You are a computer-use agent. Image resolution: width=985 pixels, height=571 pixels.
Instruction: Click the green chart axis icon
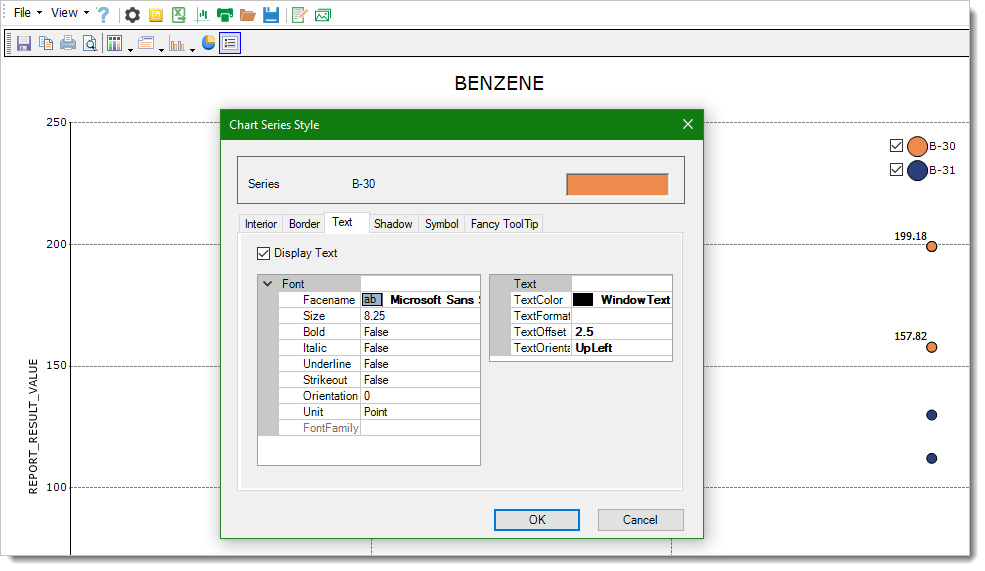point(202,15)
